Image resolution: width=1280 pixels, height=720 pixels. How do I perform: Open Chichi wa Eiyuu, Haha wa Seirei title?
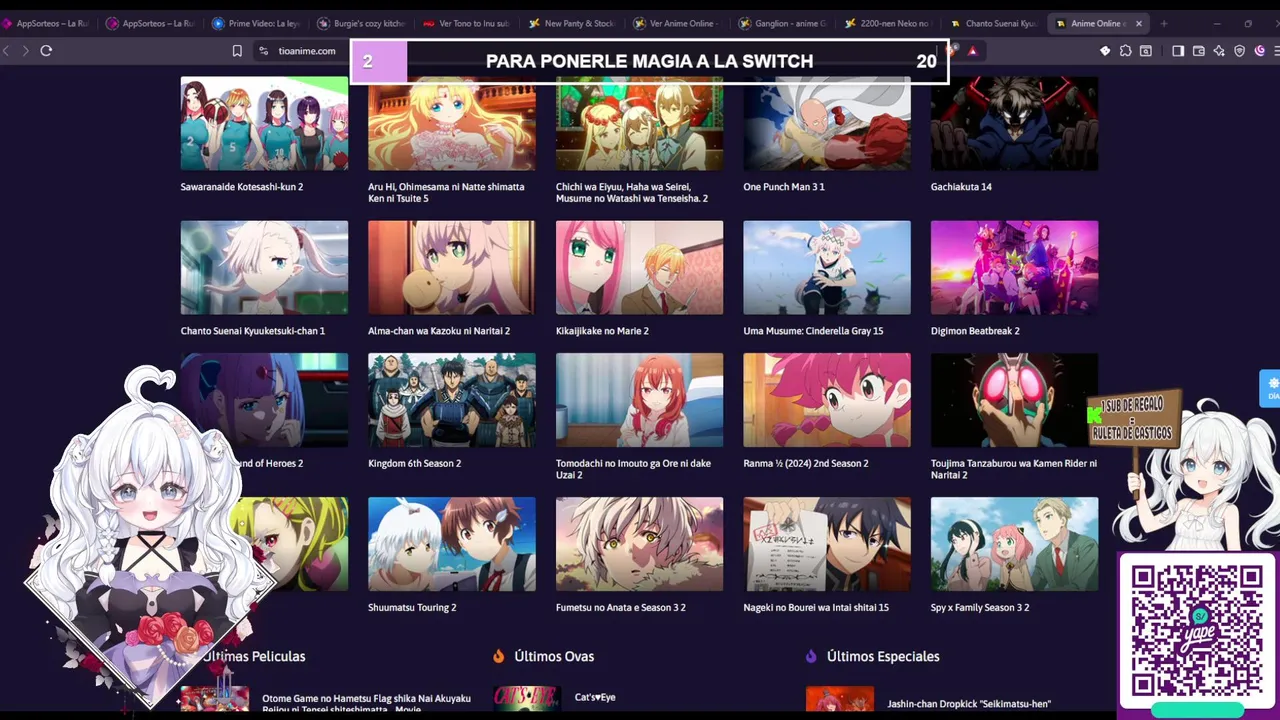click(x=632, y=192)
